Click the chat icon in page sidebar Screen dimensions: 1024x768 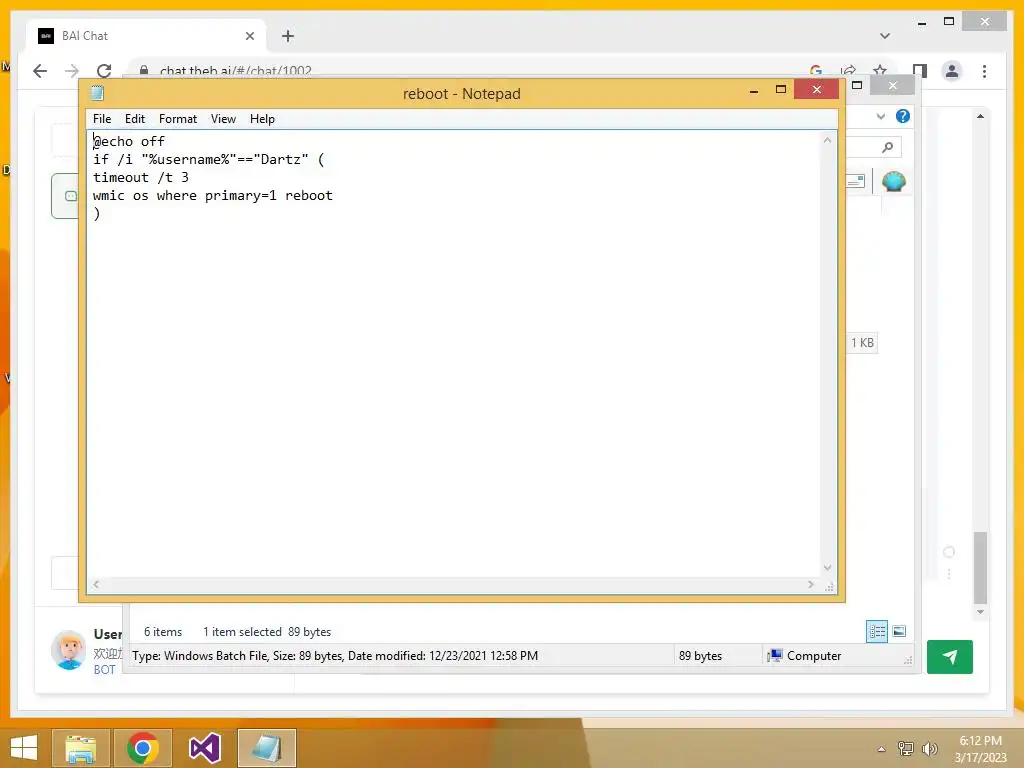tap(71, 196)
